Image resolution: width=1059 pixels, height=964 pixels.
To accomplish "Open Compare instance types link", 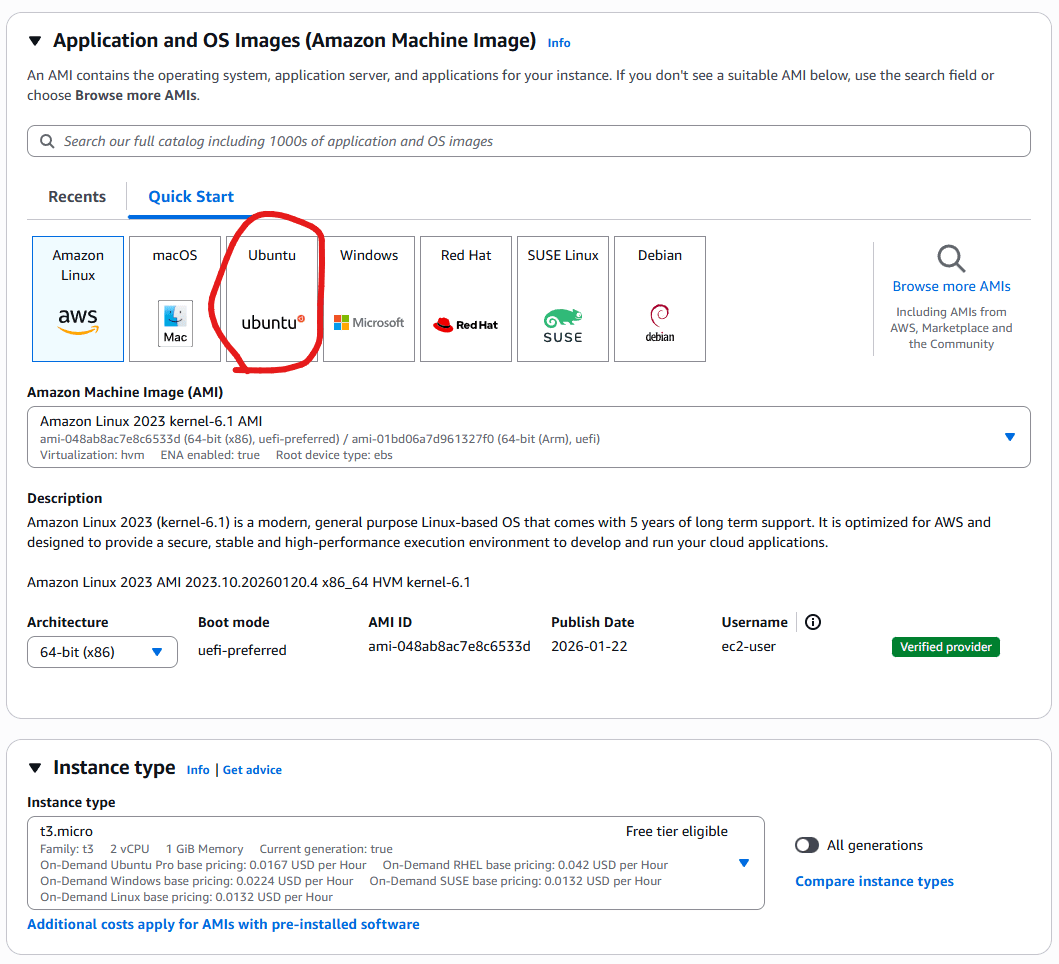I will point(875,881).
